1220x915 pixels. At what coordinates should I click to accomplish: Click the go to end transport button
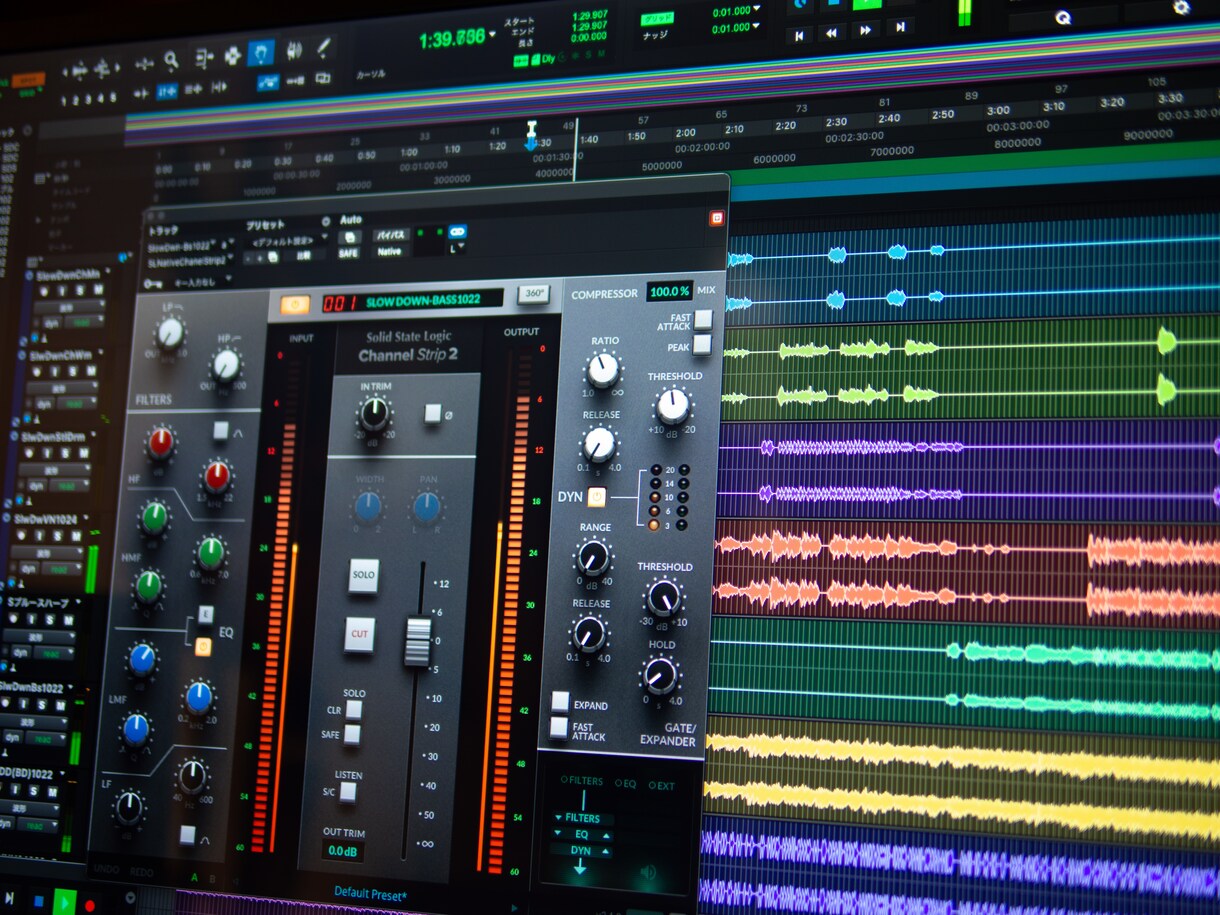pyautogui.click(x=899, y=29)
